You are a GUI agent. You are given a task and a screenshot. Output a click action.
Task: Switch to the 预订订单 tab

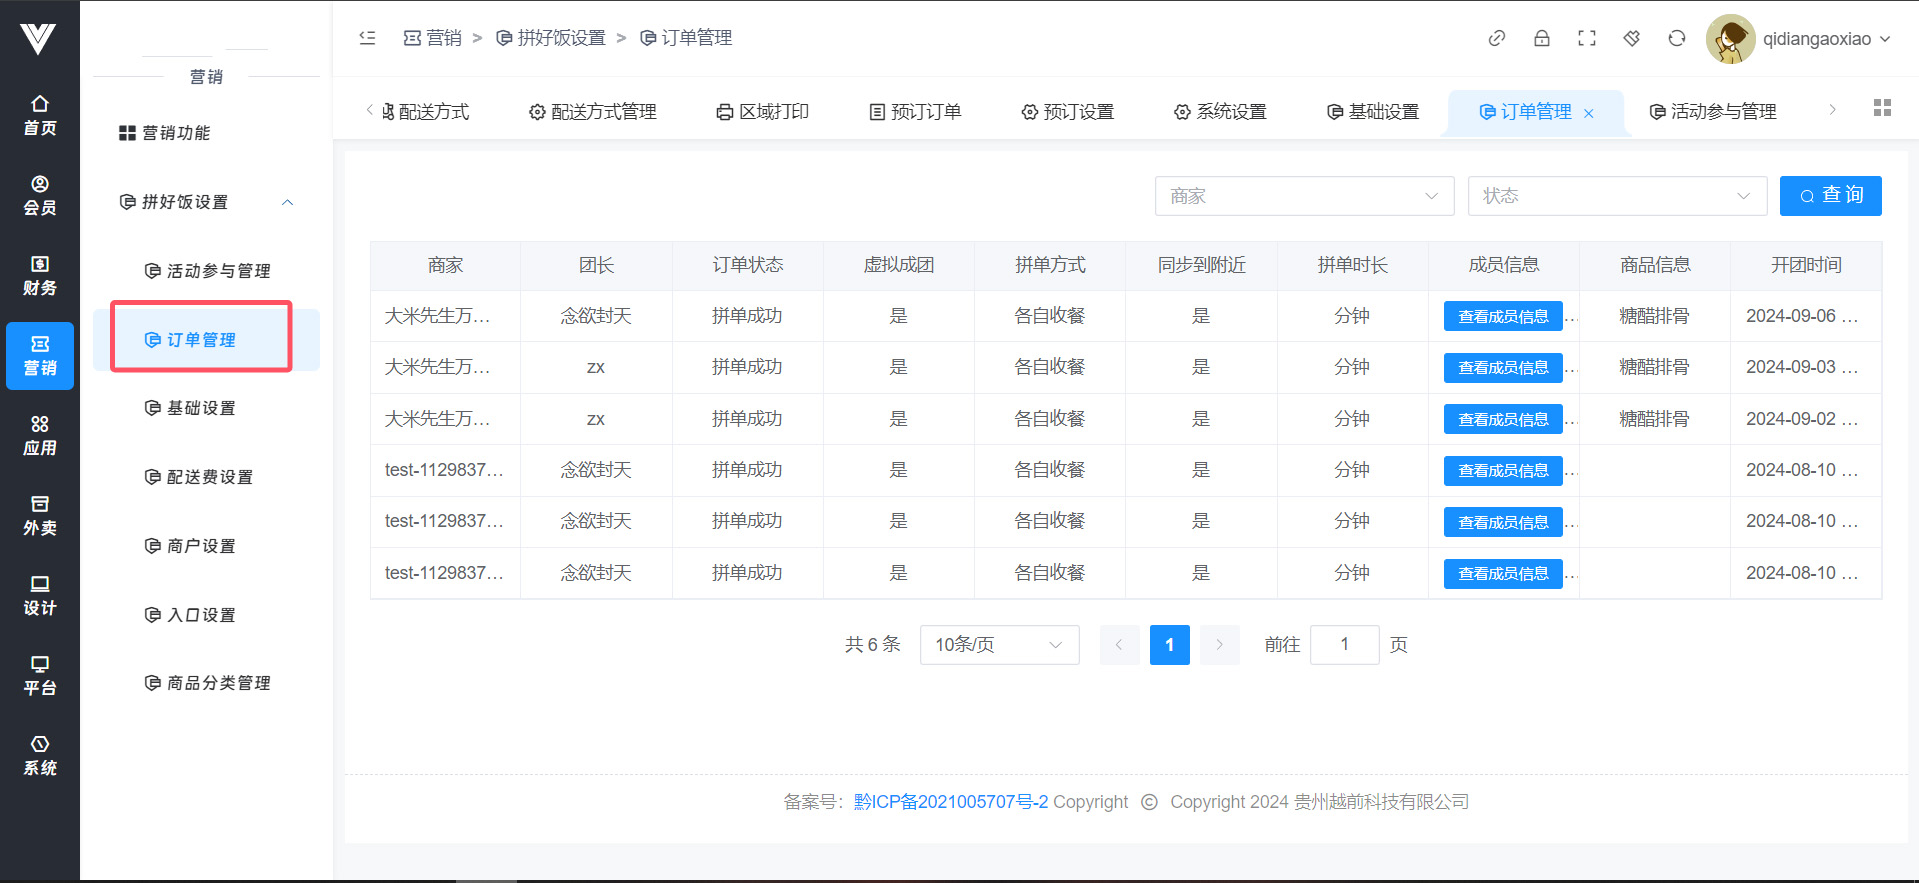(x=915, y=112)
